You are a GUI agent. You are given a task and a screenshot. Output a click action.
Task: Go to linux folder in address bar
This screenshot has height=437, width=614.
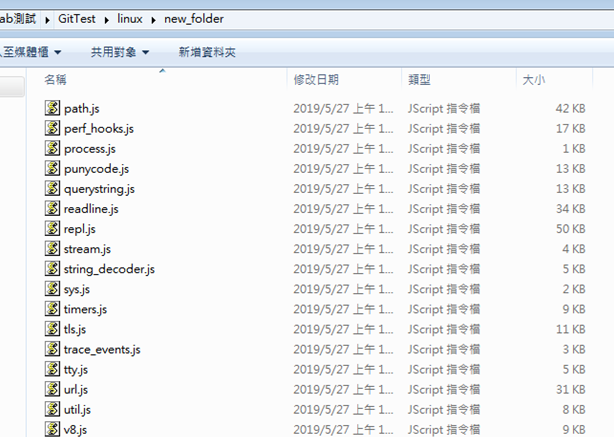tap(126, 18)
